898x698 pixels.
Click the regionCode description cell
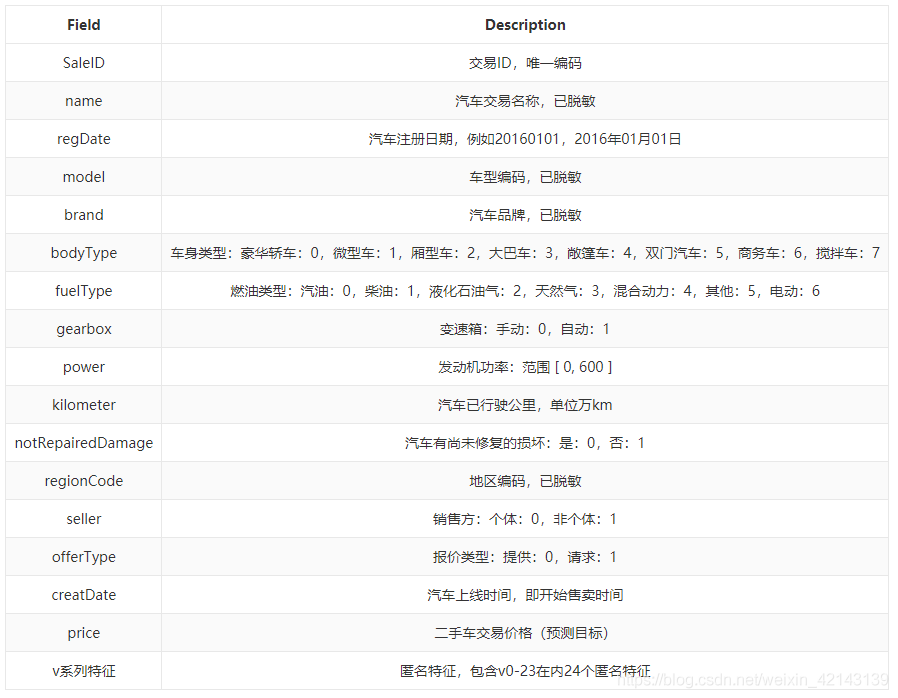click(x=524, y=480)
